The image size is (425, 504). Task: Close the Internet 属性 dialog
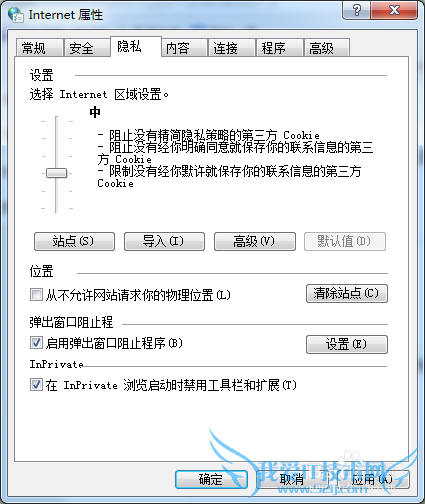tap(394, 10)
